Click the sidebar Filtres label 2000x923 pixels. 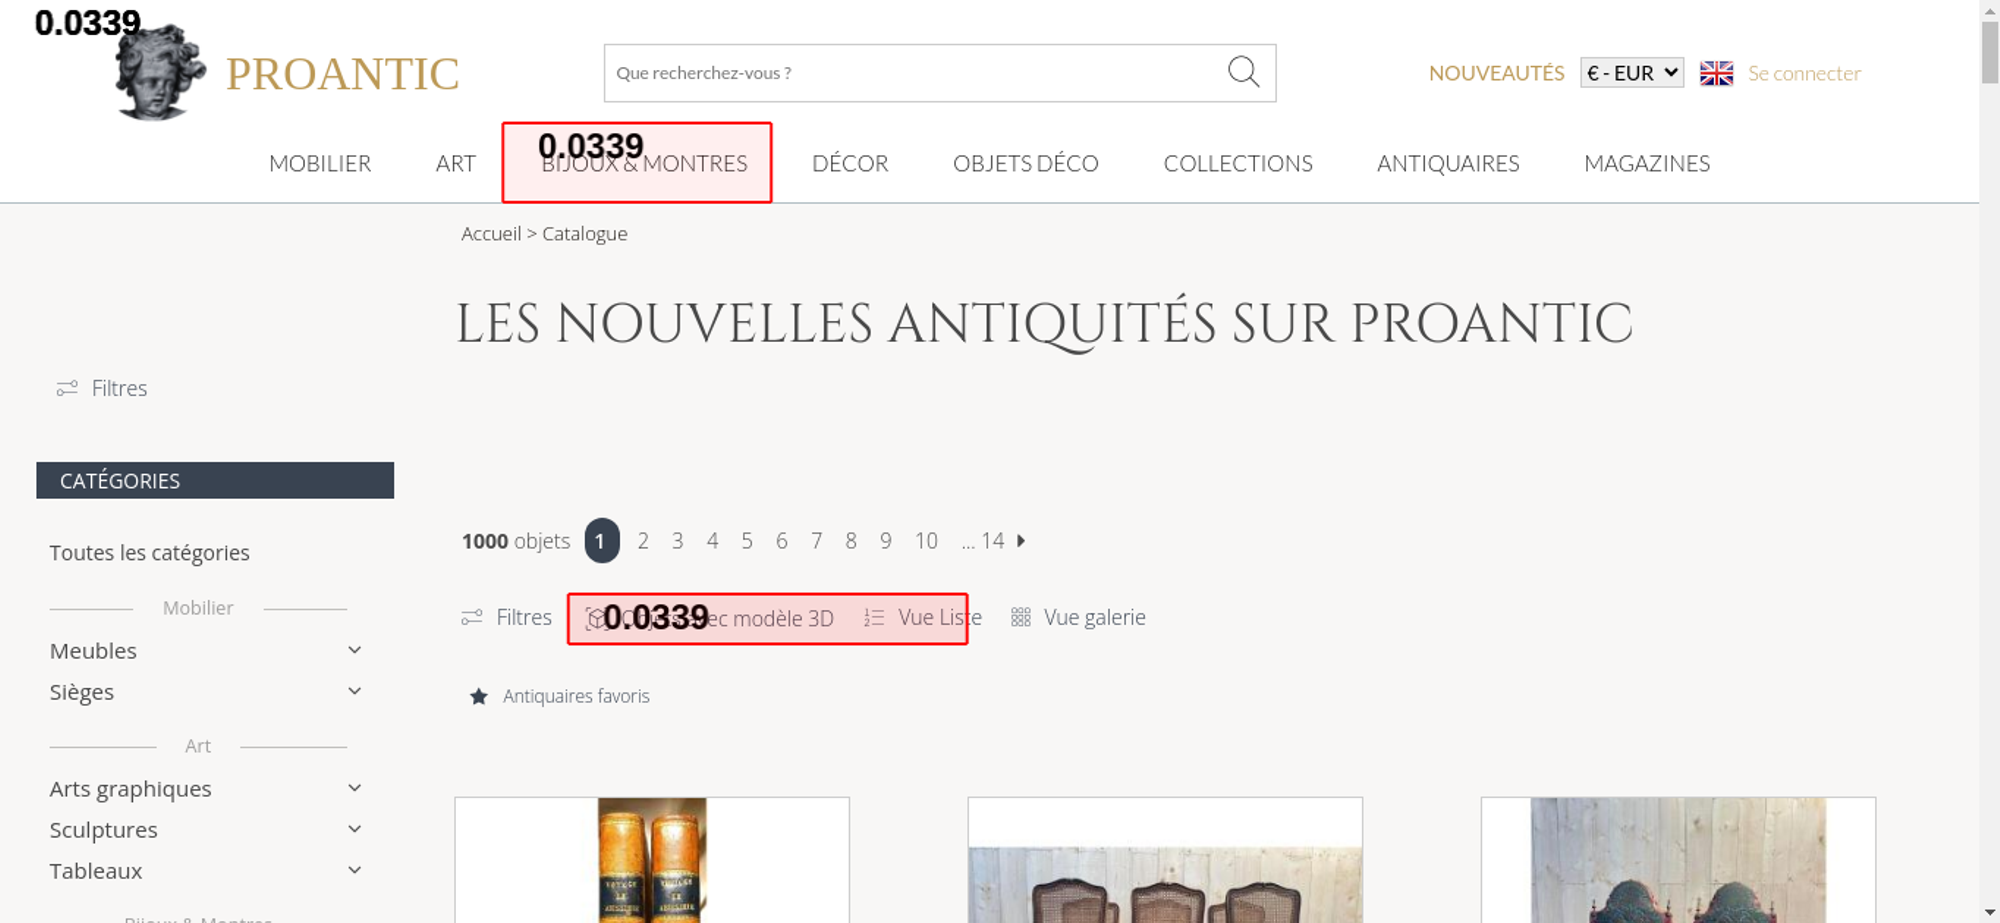(x=119, y=388)
